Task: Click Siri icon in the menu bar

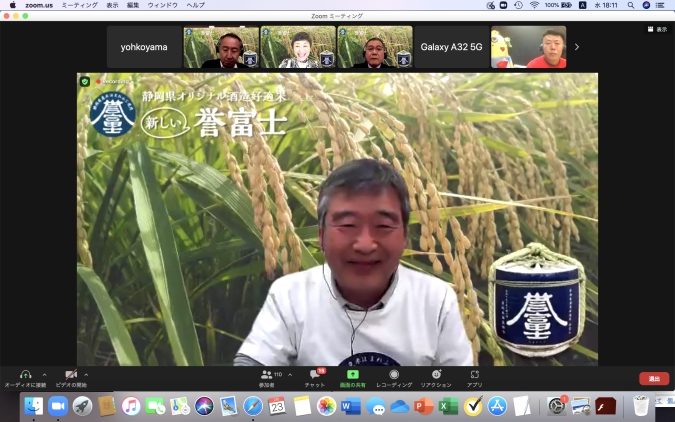Action: (646, 5)
